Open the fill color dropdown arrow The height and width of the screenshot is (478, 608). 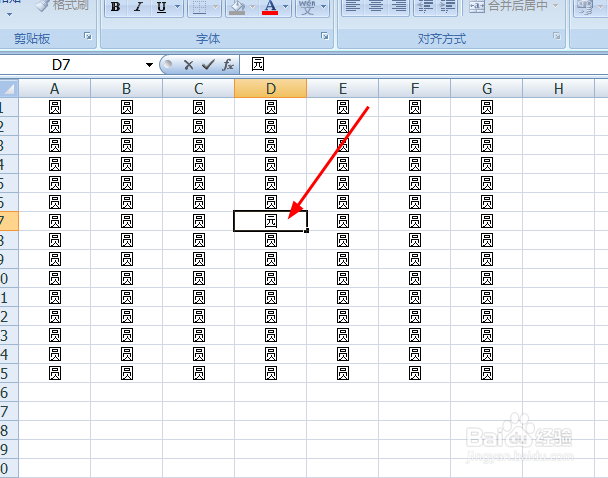(252, 7)
